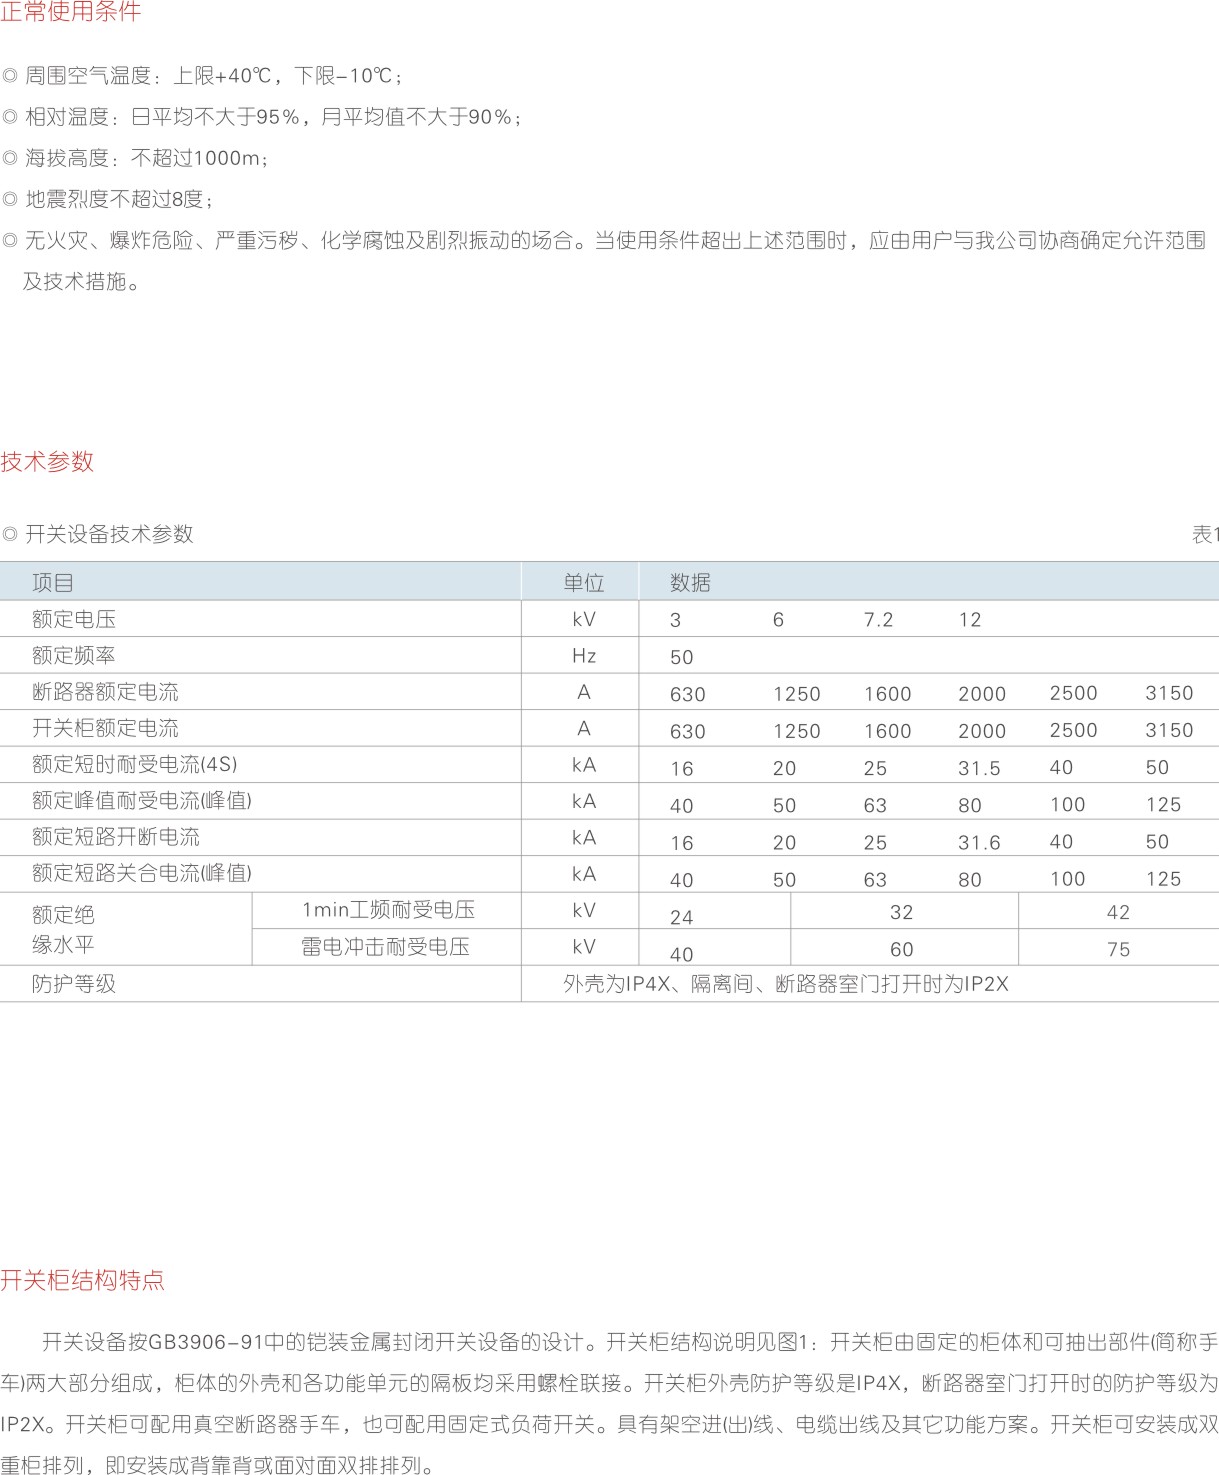Click the bullet icon before 开关设备技术参数

pyautogui.click(x=10, y=535)
